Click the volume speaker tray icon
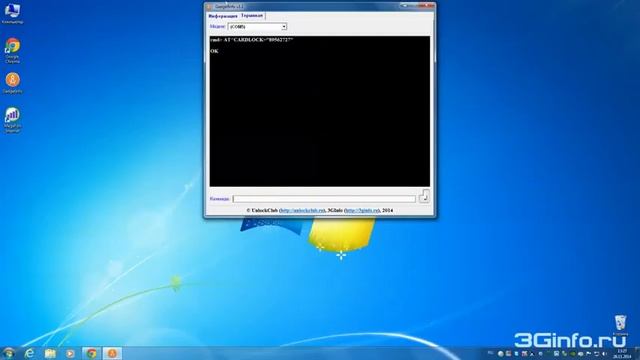 [x=604, y=354]
